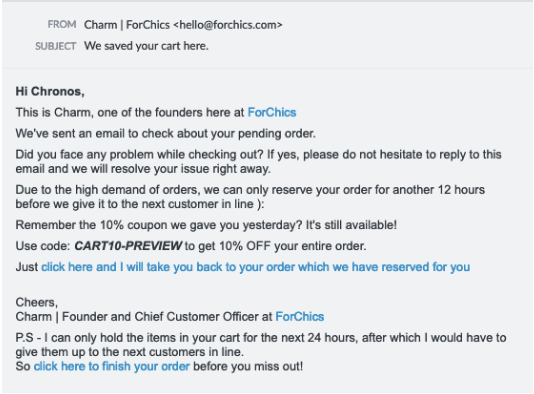534x394 pixels.
Task: Click the sender name 'Charm' in the From field
Action: click(x=100, y=25)
